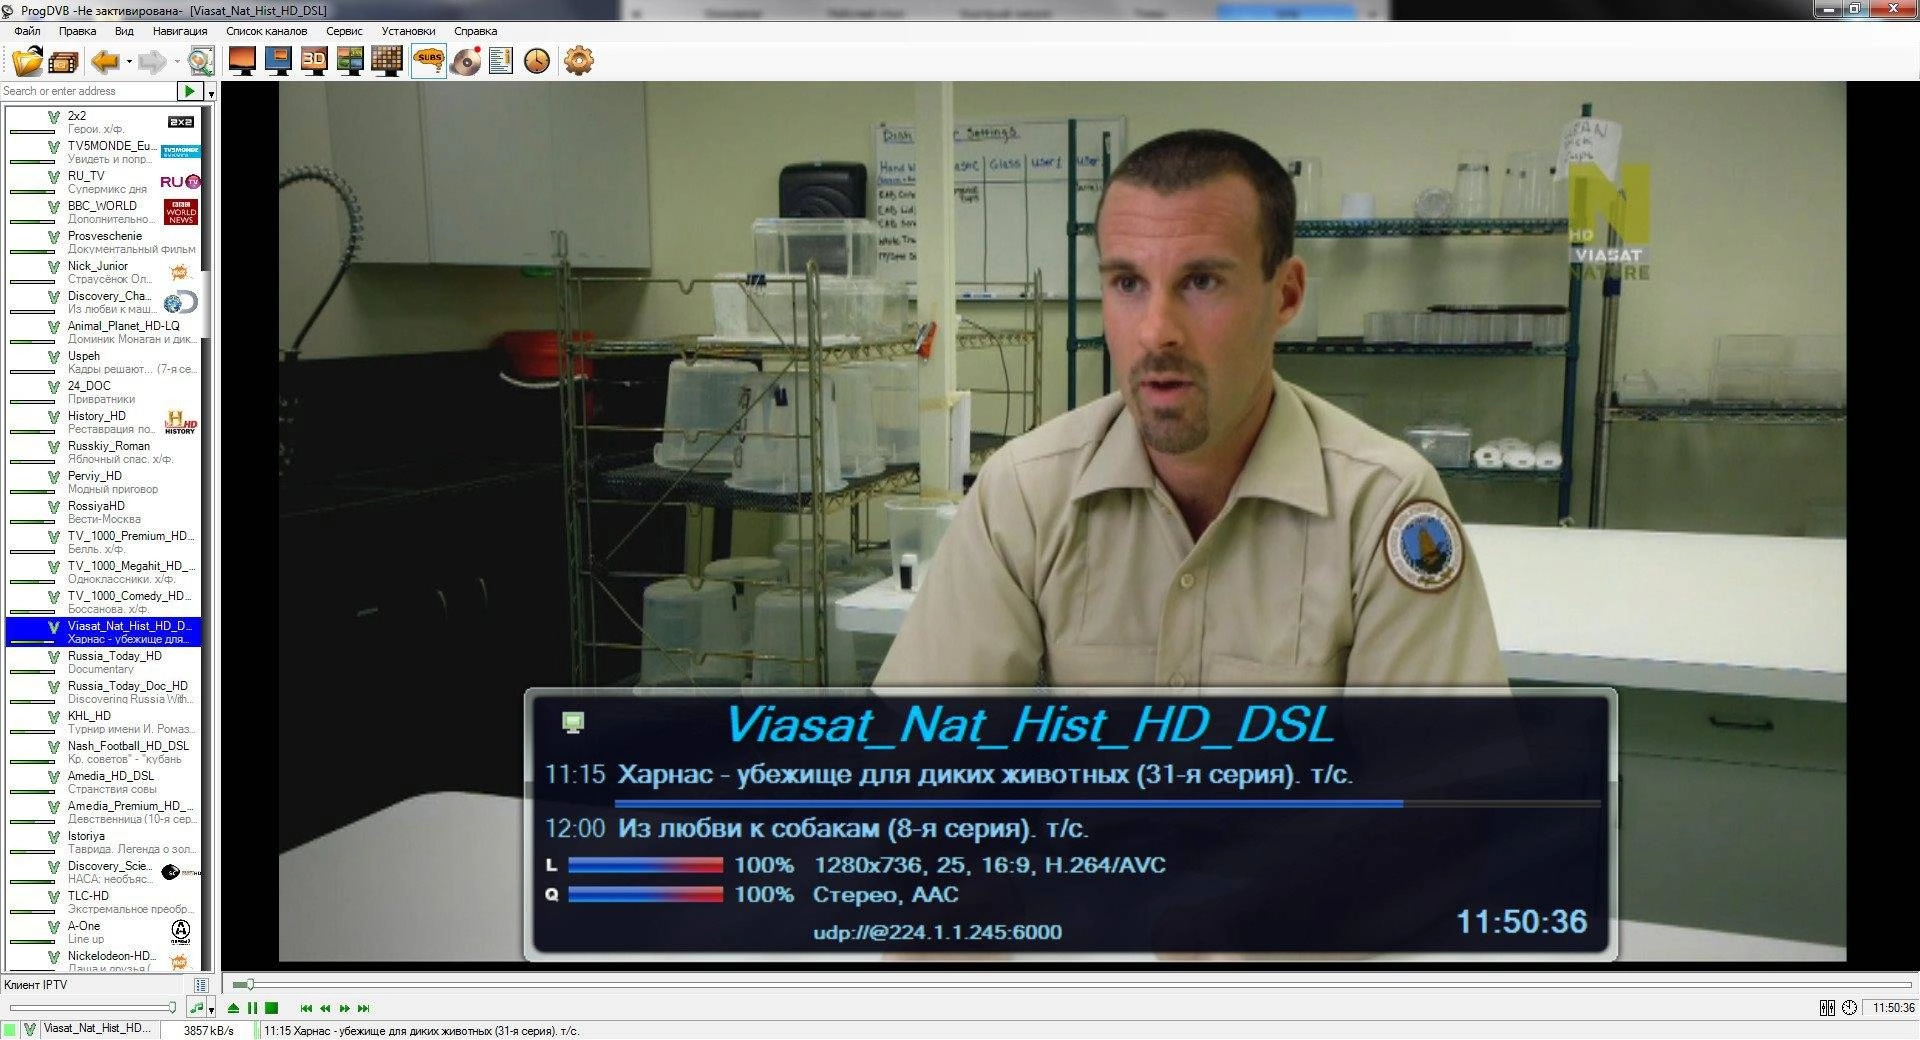Rewind with the green double-left arrows
The image size is (1920, 1040).
point(325,1008)
